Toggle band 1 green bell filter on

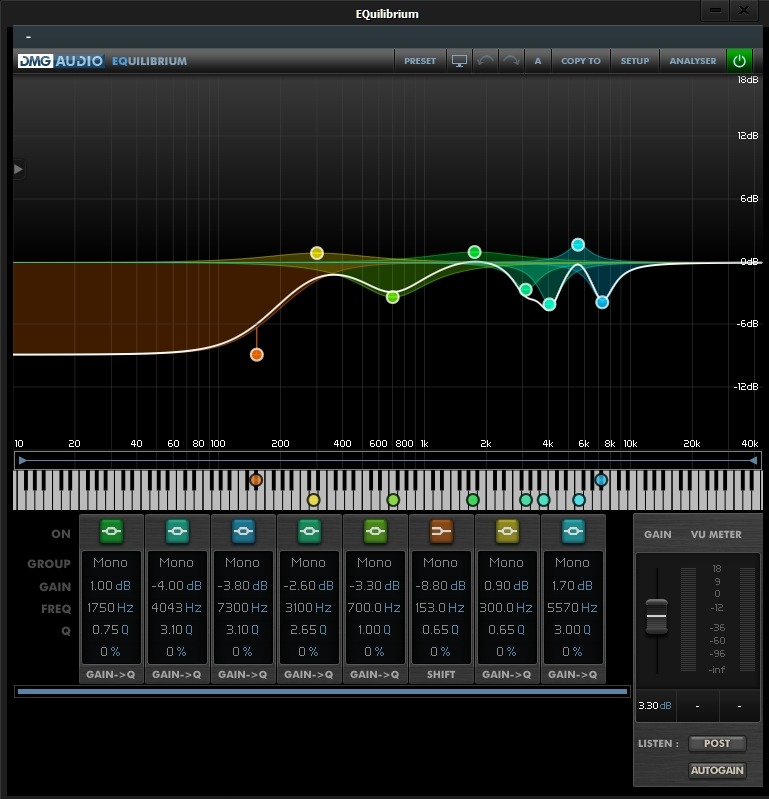pyautogui.click(x=111, y=531)
